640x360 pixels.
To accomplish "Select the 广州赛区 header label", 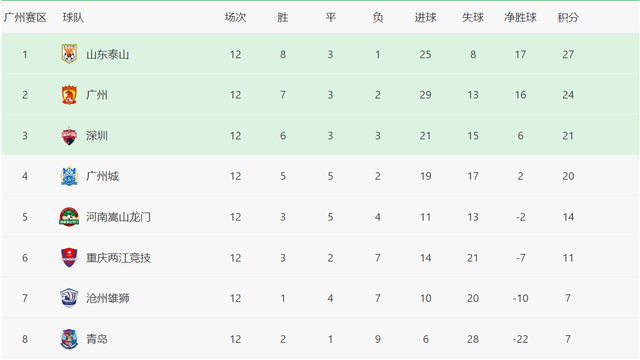I will pos(25,18).
